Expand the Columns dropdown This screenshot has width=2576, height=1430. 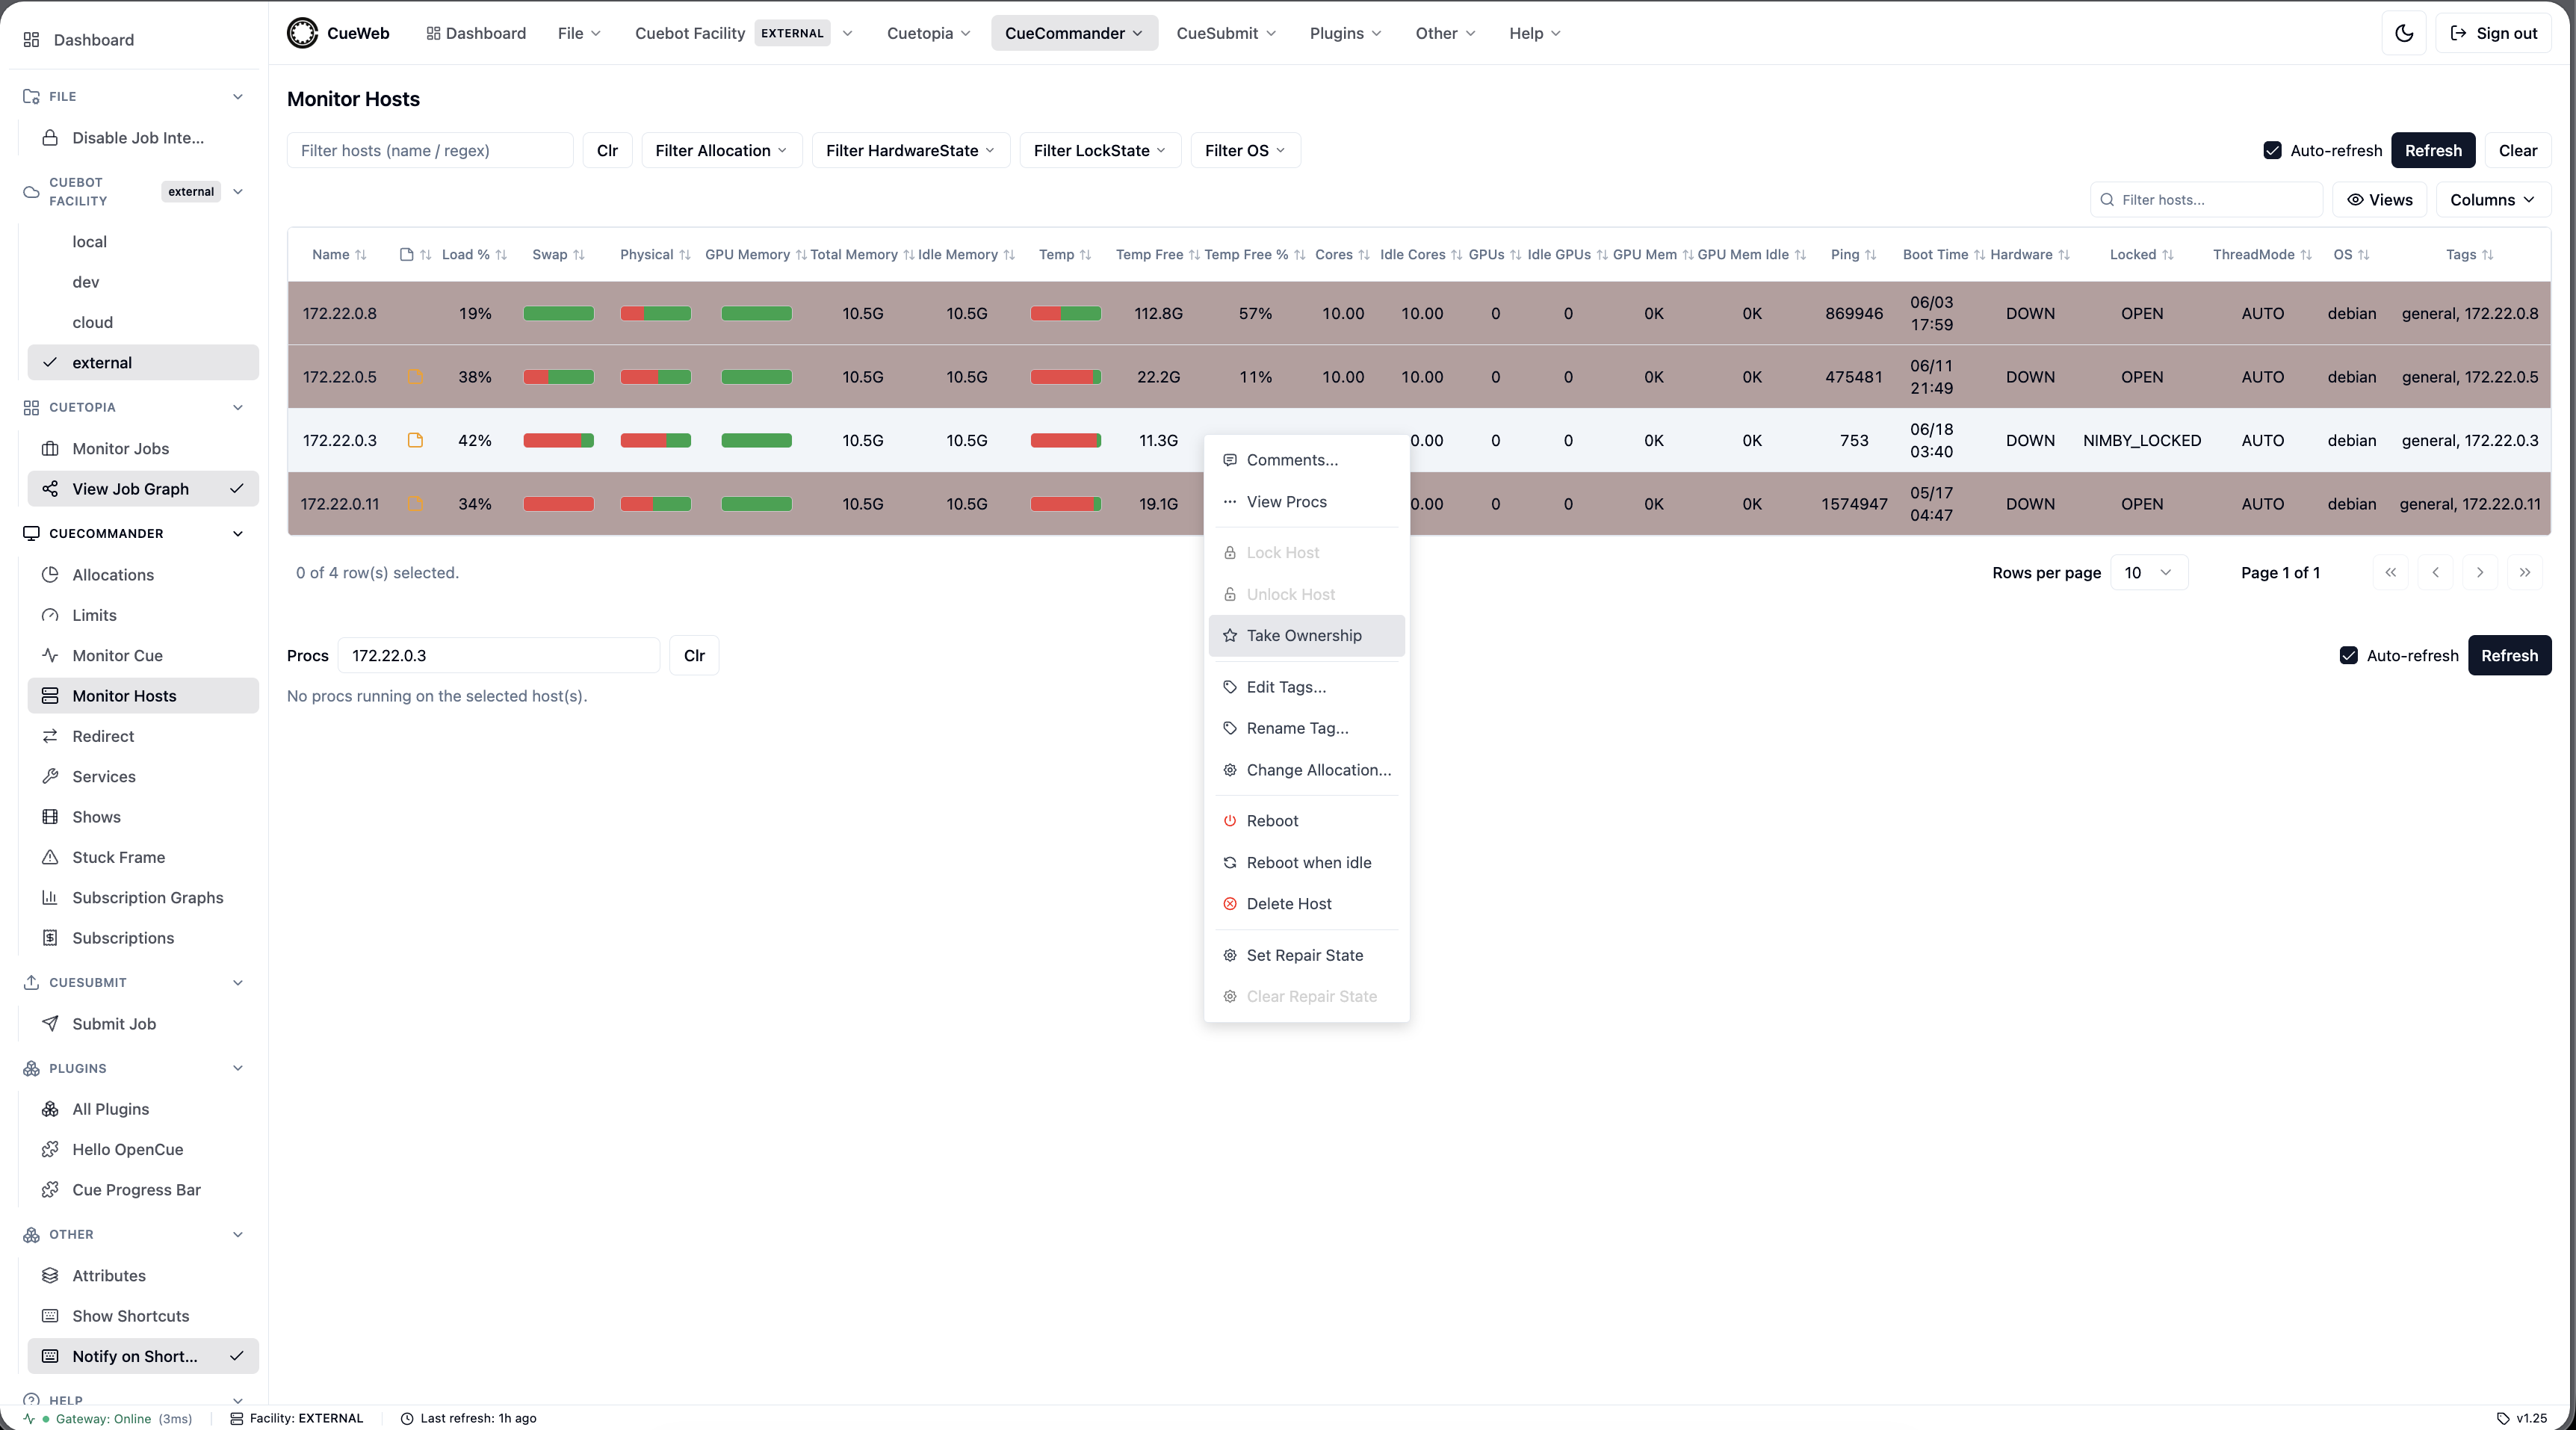[2493, 200]
